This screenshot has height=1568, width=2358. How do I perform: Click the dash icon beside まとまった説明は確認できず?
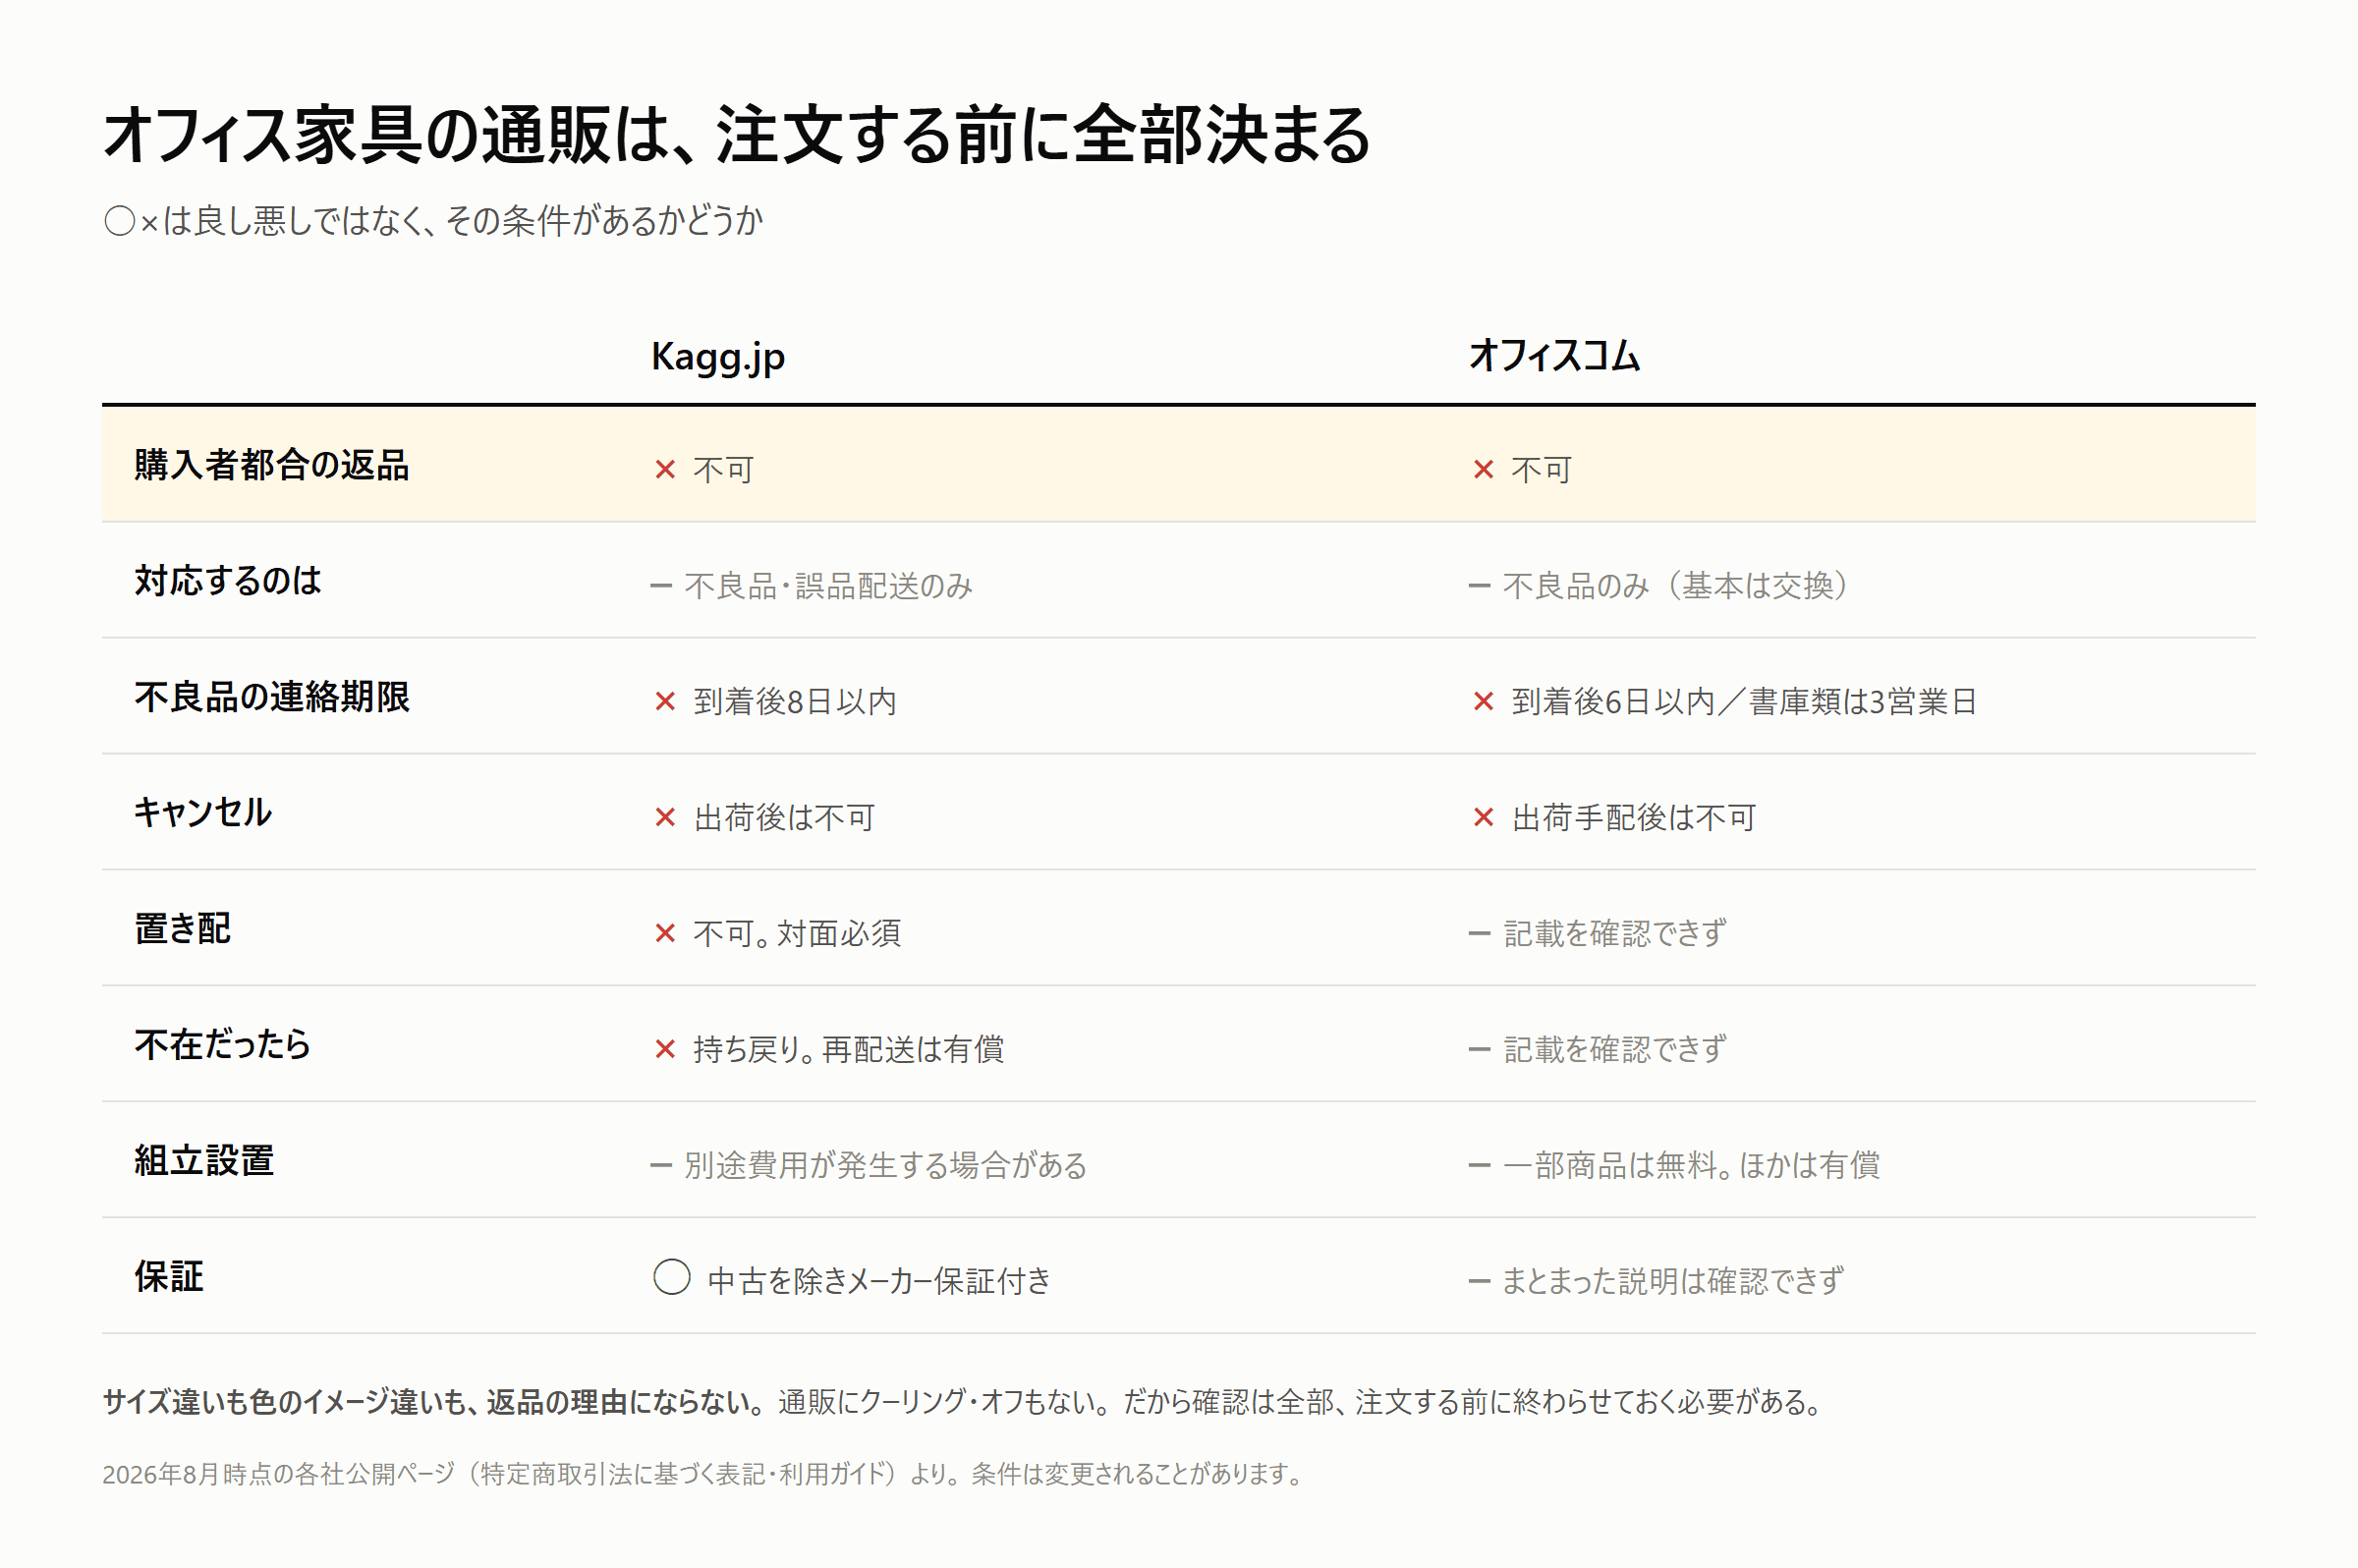(1479, 1281)
